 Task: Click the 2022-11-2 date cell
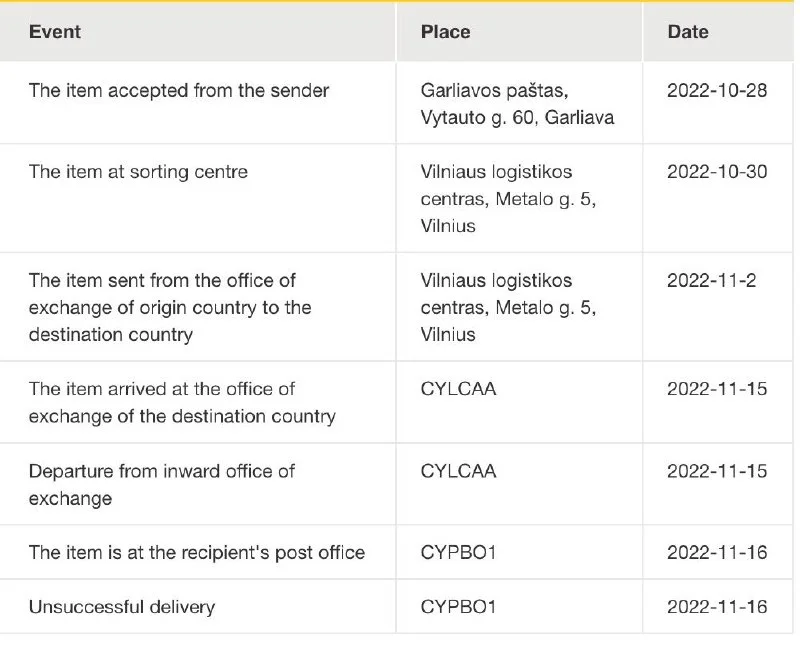pyautogui.click(x=711, y=280)
